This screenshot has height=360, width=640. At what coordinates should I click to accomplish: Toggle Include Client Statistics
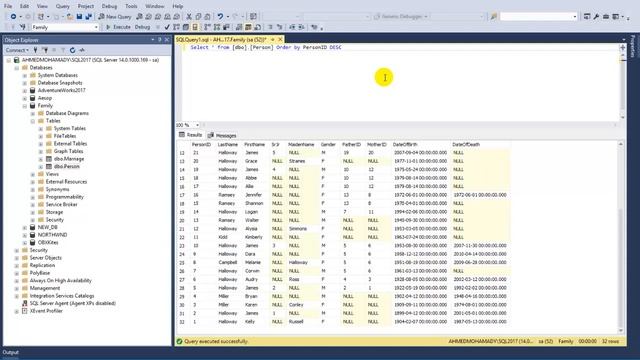[x=226, y=27]
